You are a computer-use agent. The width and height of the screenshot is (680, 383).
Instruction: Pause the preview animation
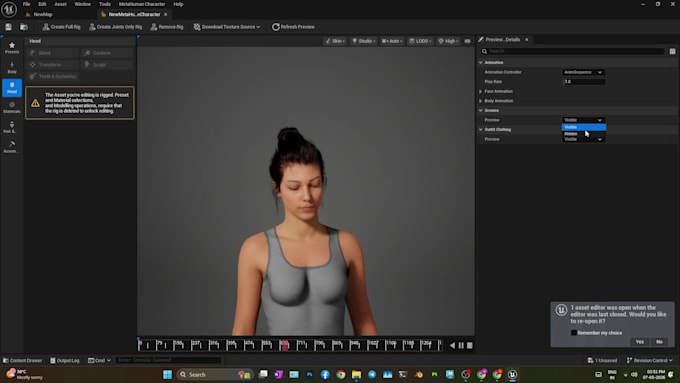point(461,345)
